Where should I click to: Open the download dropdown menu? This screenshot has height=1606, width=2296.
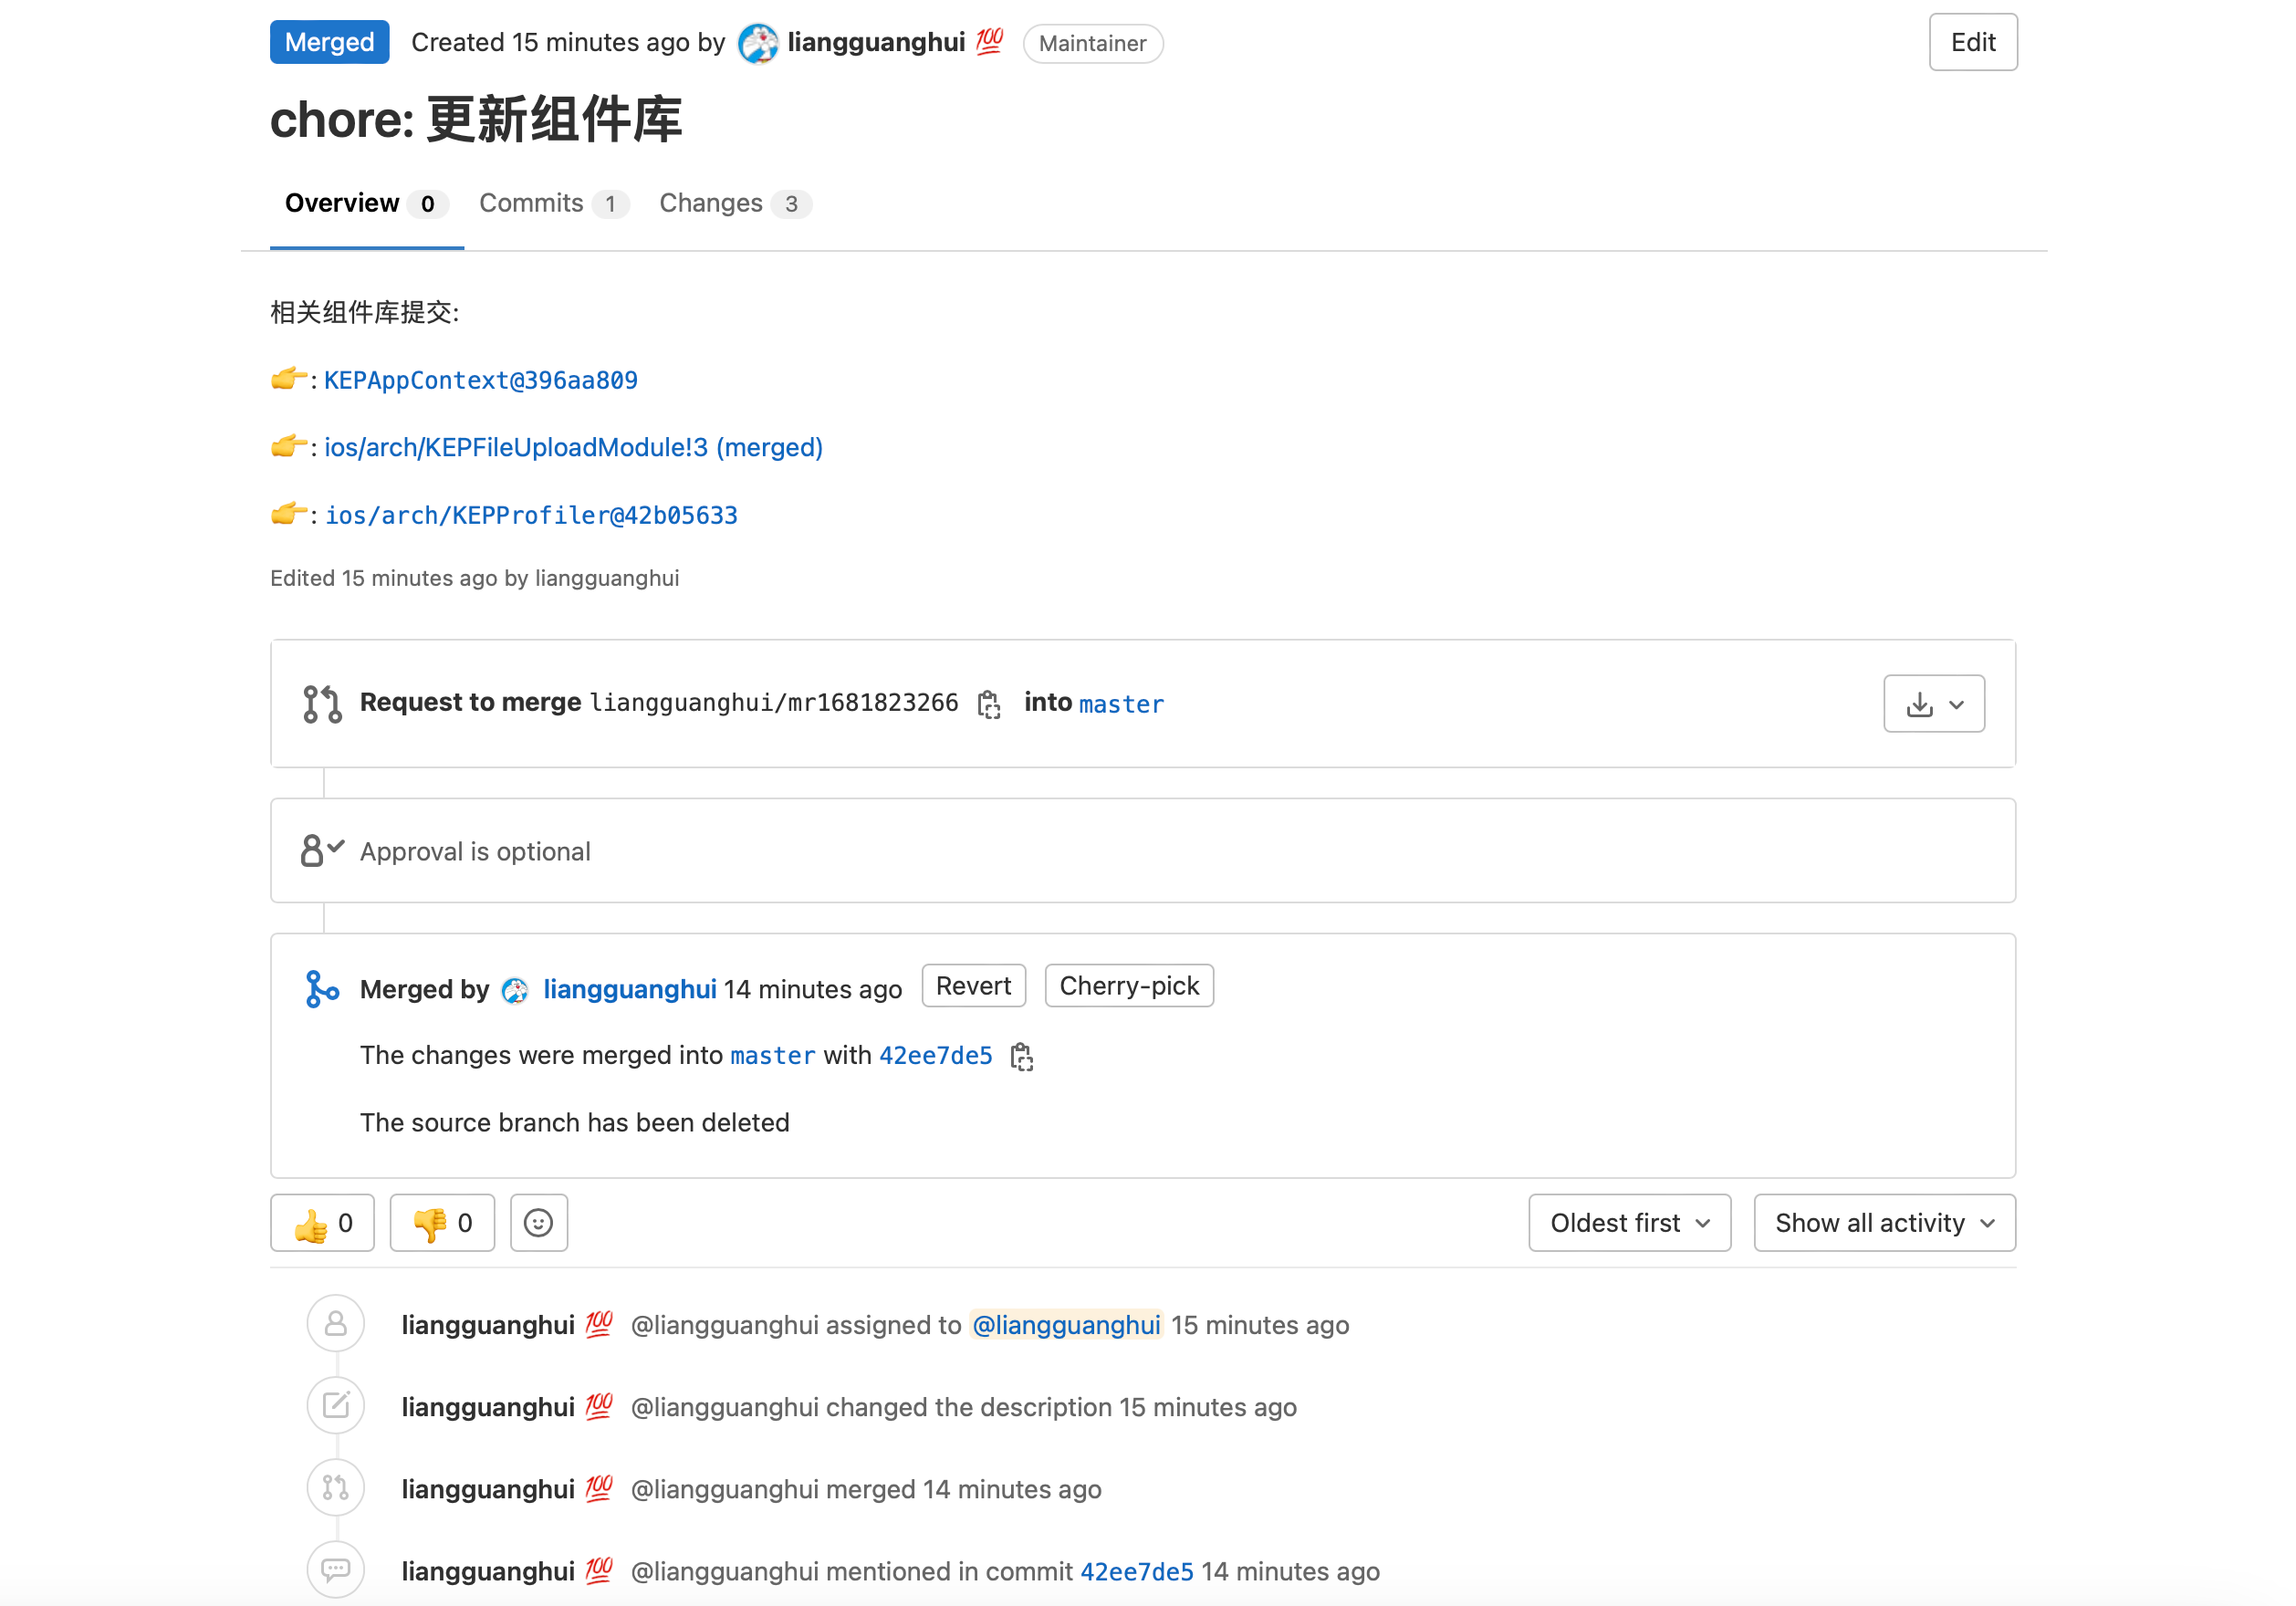point(1933,704)
